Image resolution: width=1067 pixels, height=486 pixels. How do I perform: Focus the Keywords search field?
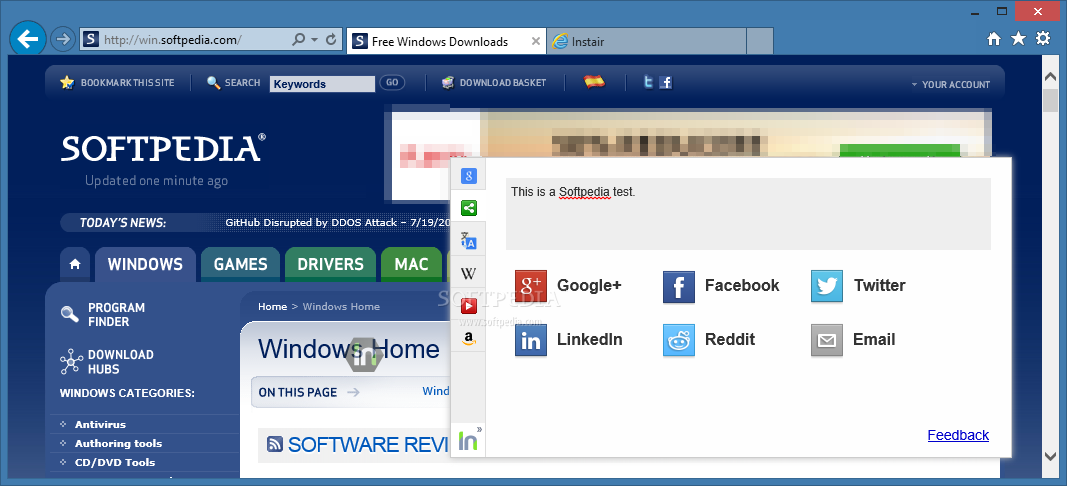tap(323, 84)
